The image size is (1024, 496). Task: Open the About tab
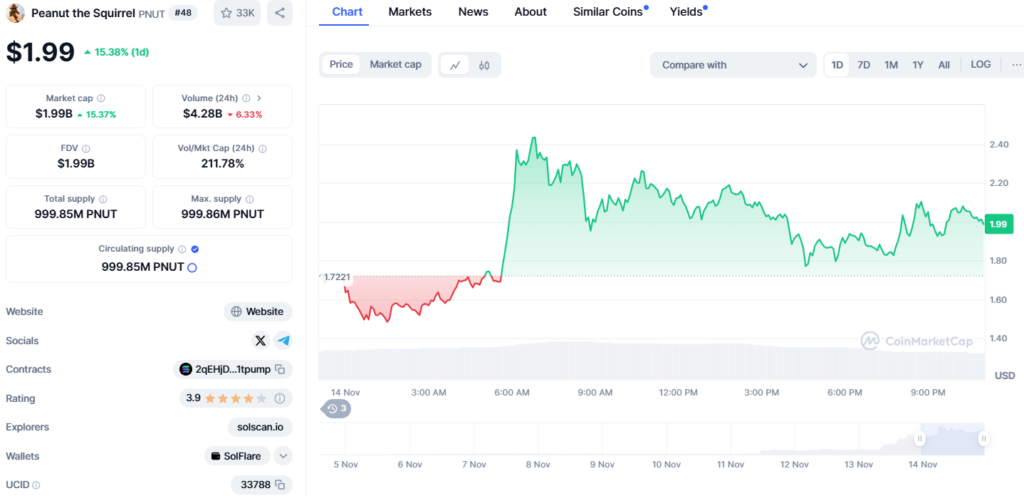530,12
